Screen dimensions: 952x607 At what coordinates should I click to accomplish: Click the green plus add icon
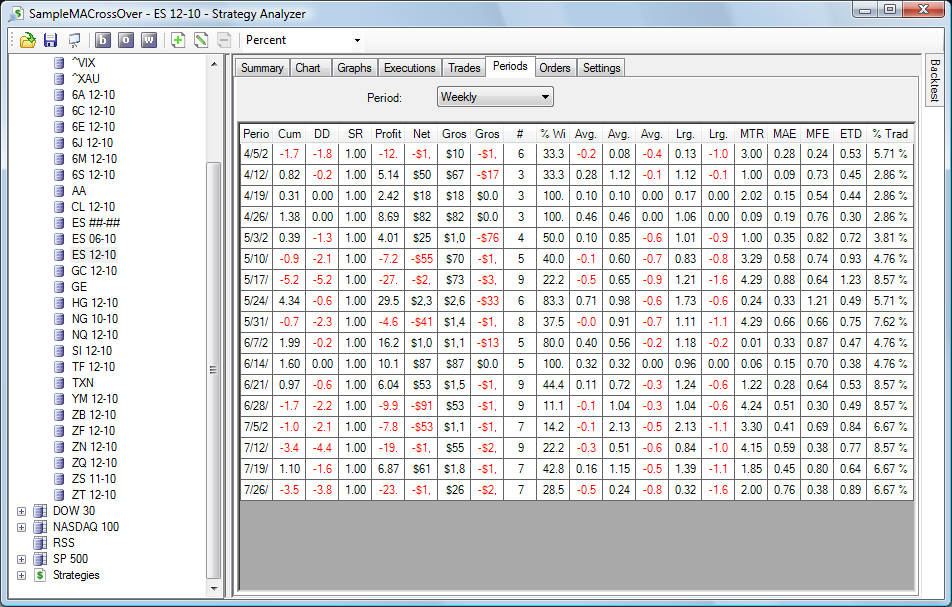point(179,40)
